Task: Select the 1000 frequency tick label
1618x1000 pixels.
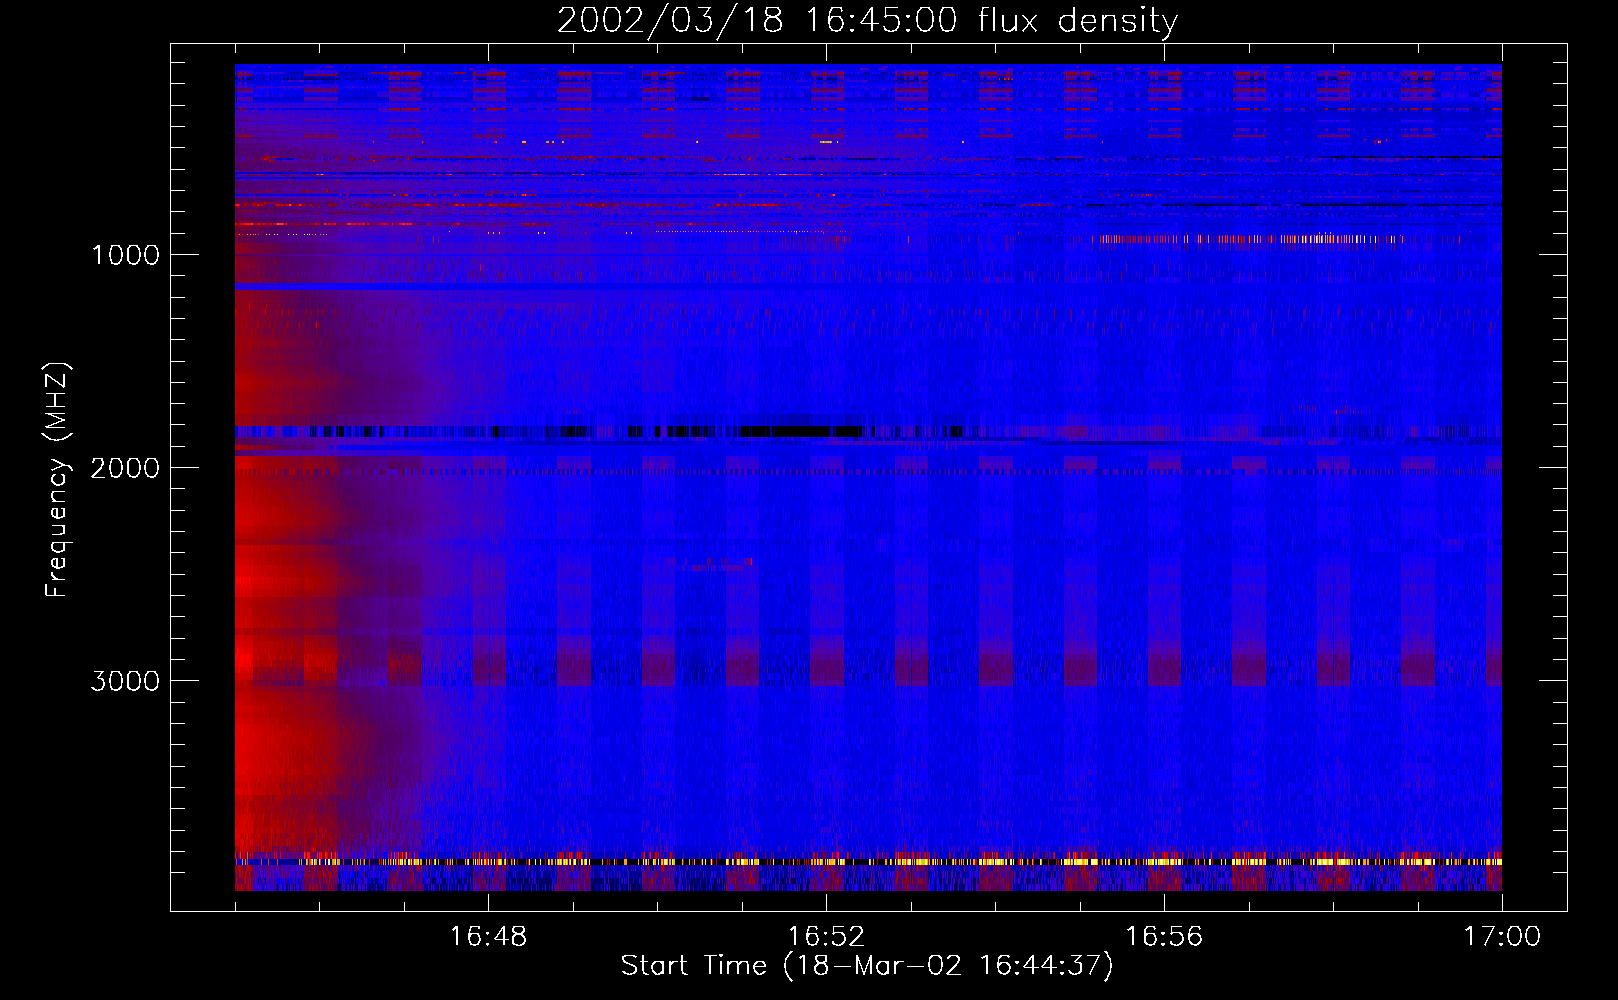Action: point(125,255)
